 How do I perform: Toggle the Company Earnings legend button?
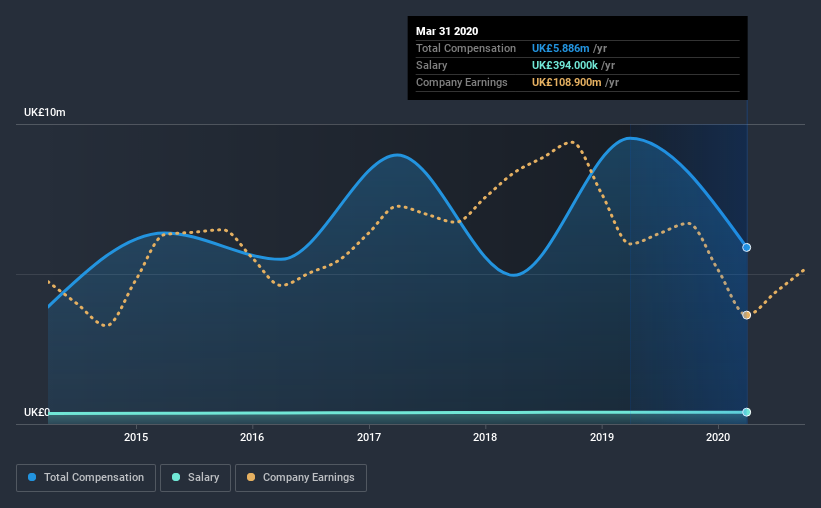(x=301, y=478)
